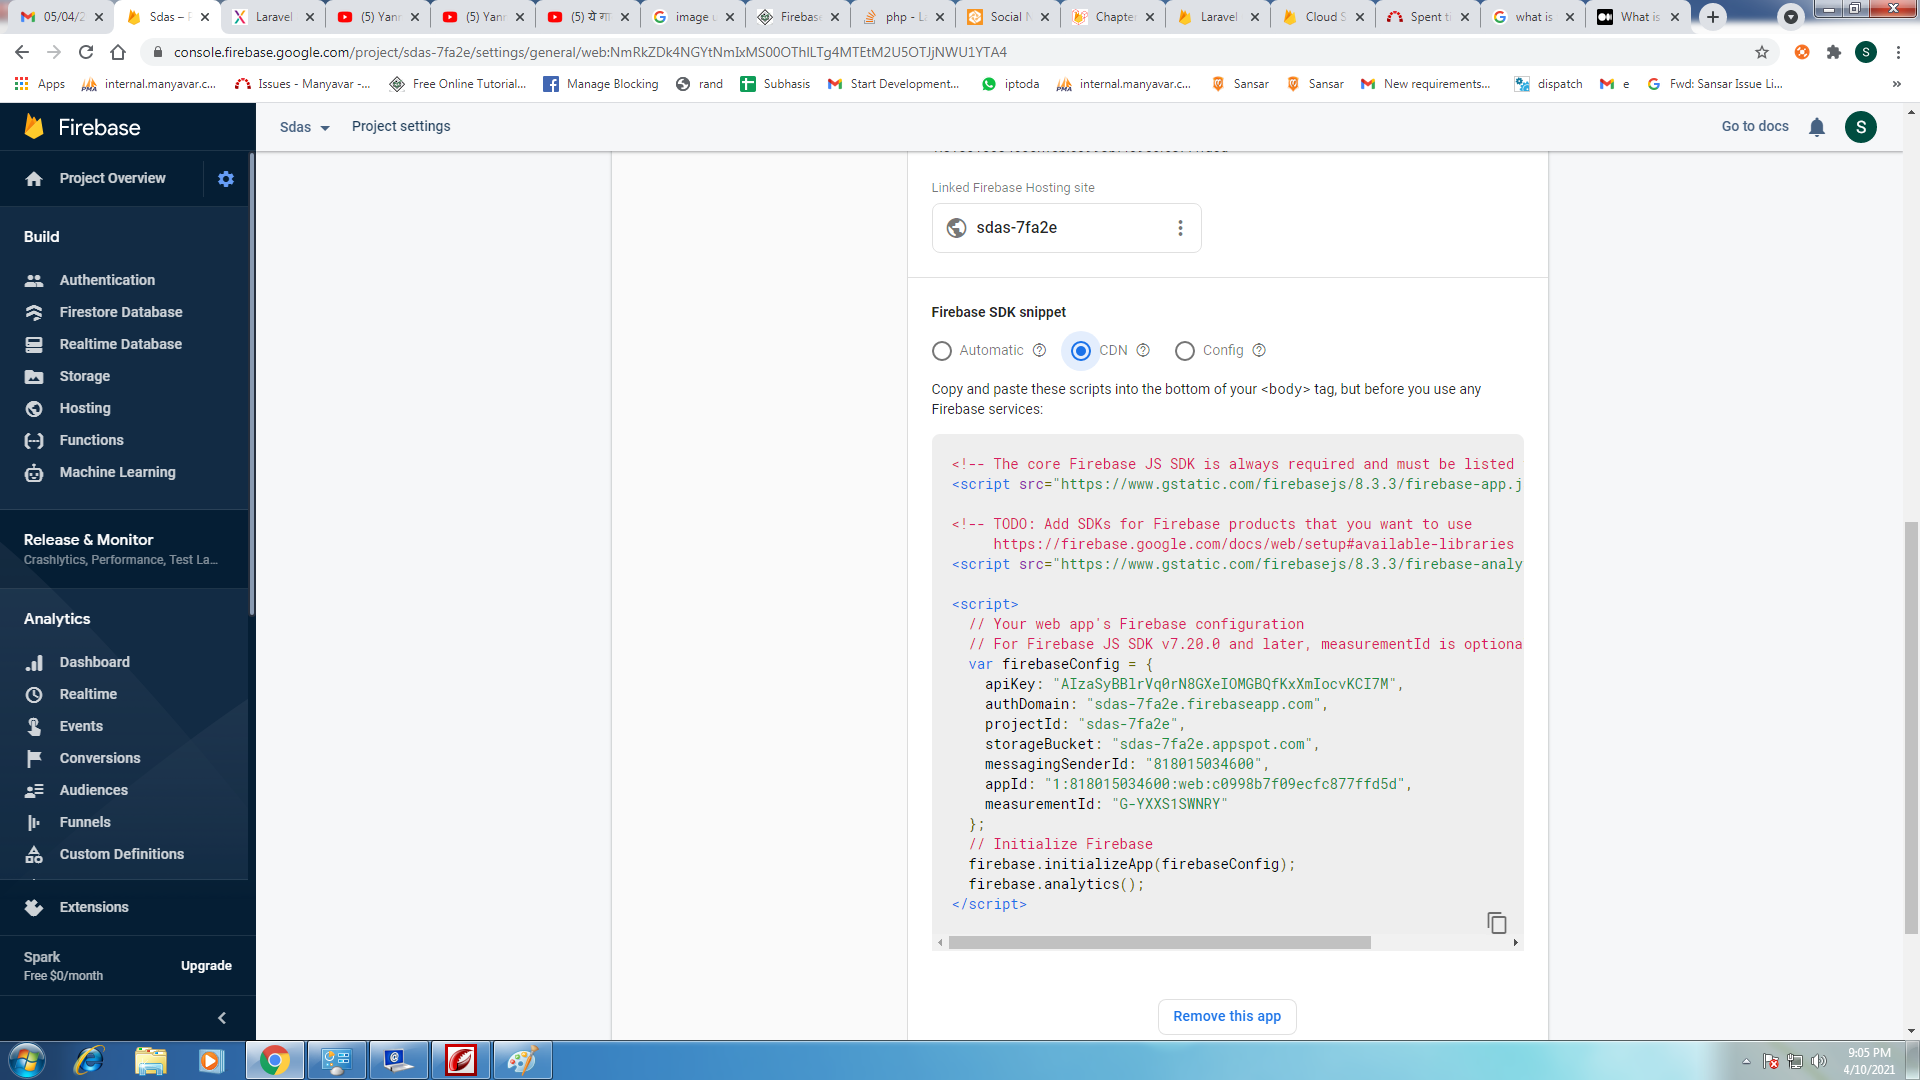Click the three-dot menu on sdas-7fa2e

pyautogui.click(x=1179, y=227)
